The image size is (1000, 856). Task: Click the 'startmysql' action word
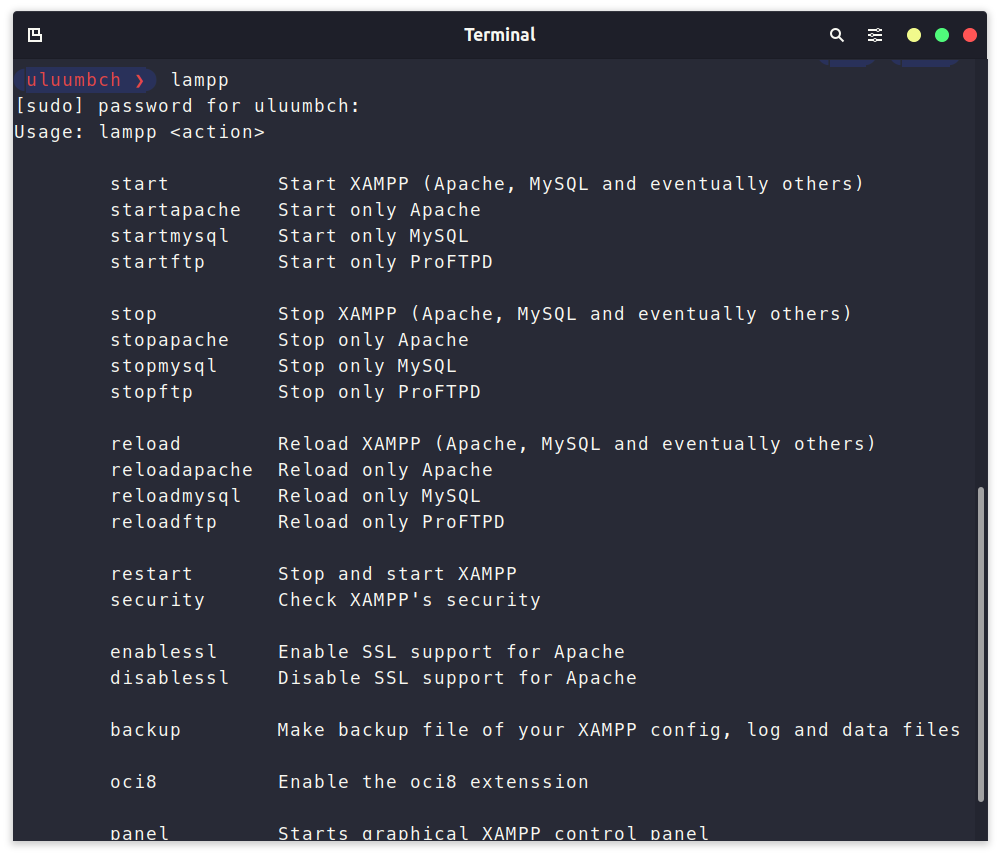(x=170, y=236)
